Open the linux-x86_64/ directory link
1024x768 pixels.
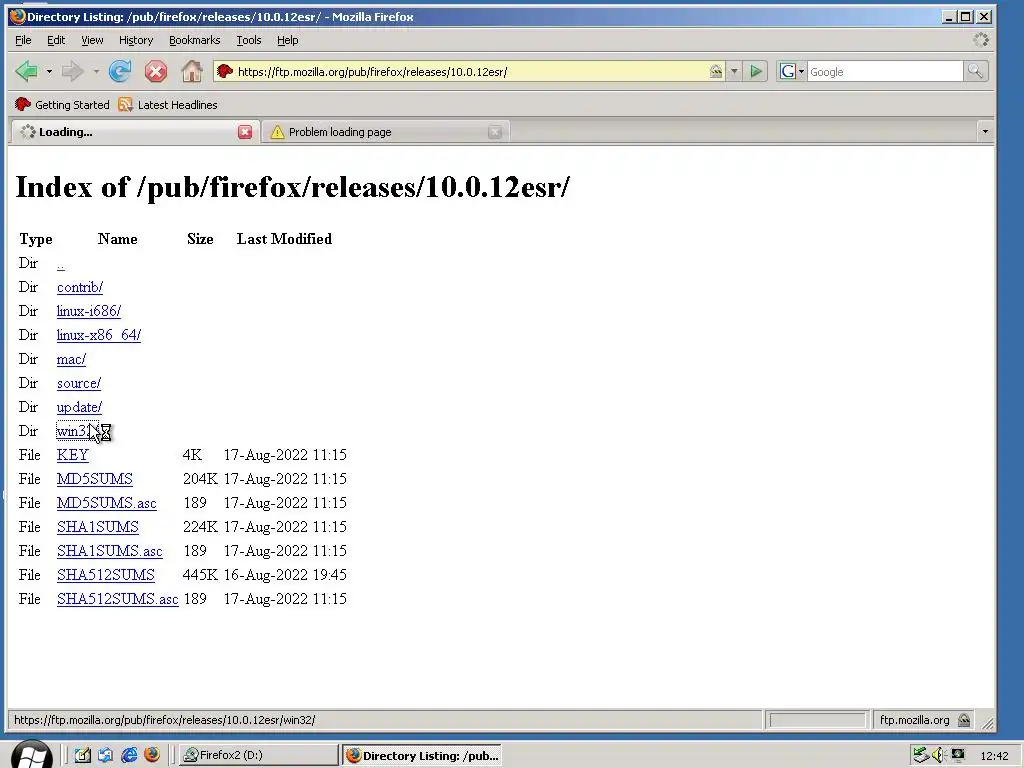click(x=99, y=336)
